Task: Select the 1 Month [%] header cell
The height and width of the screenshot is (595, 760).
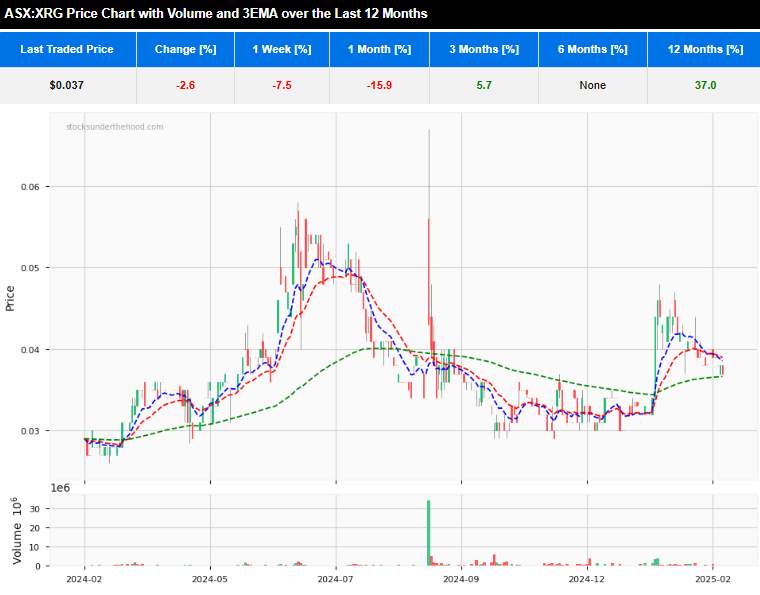Action: [x=380, y=49]
